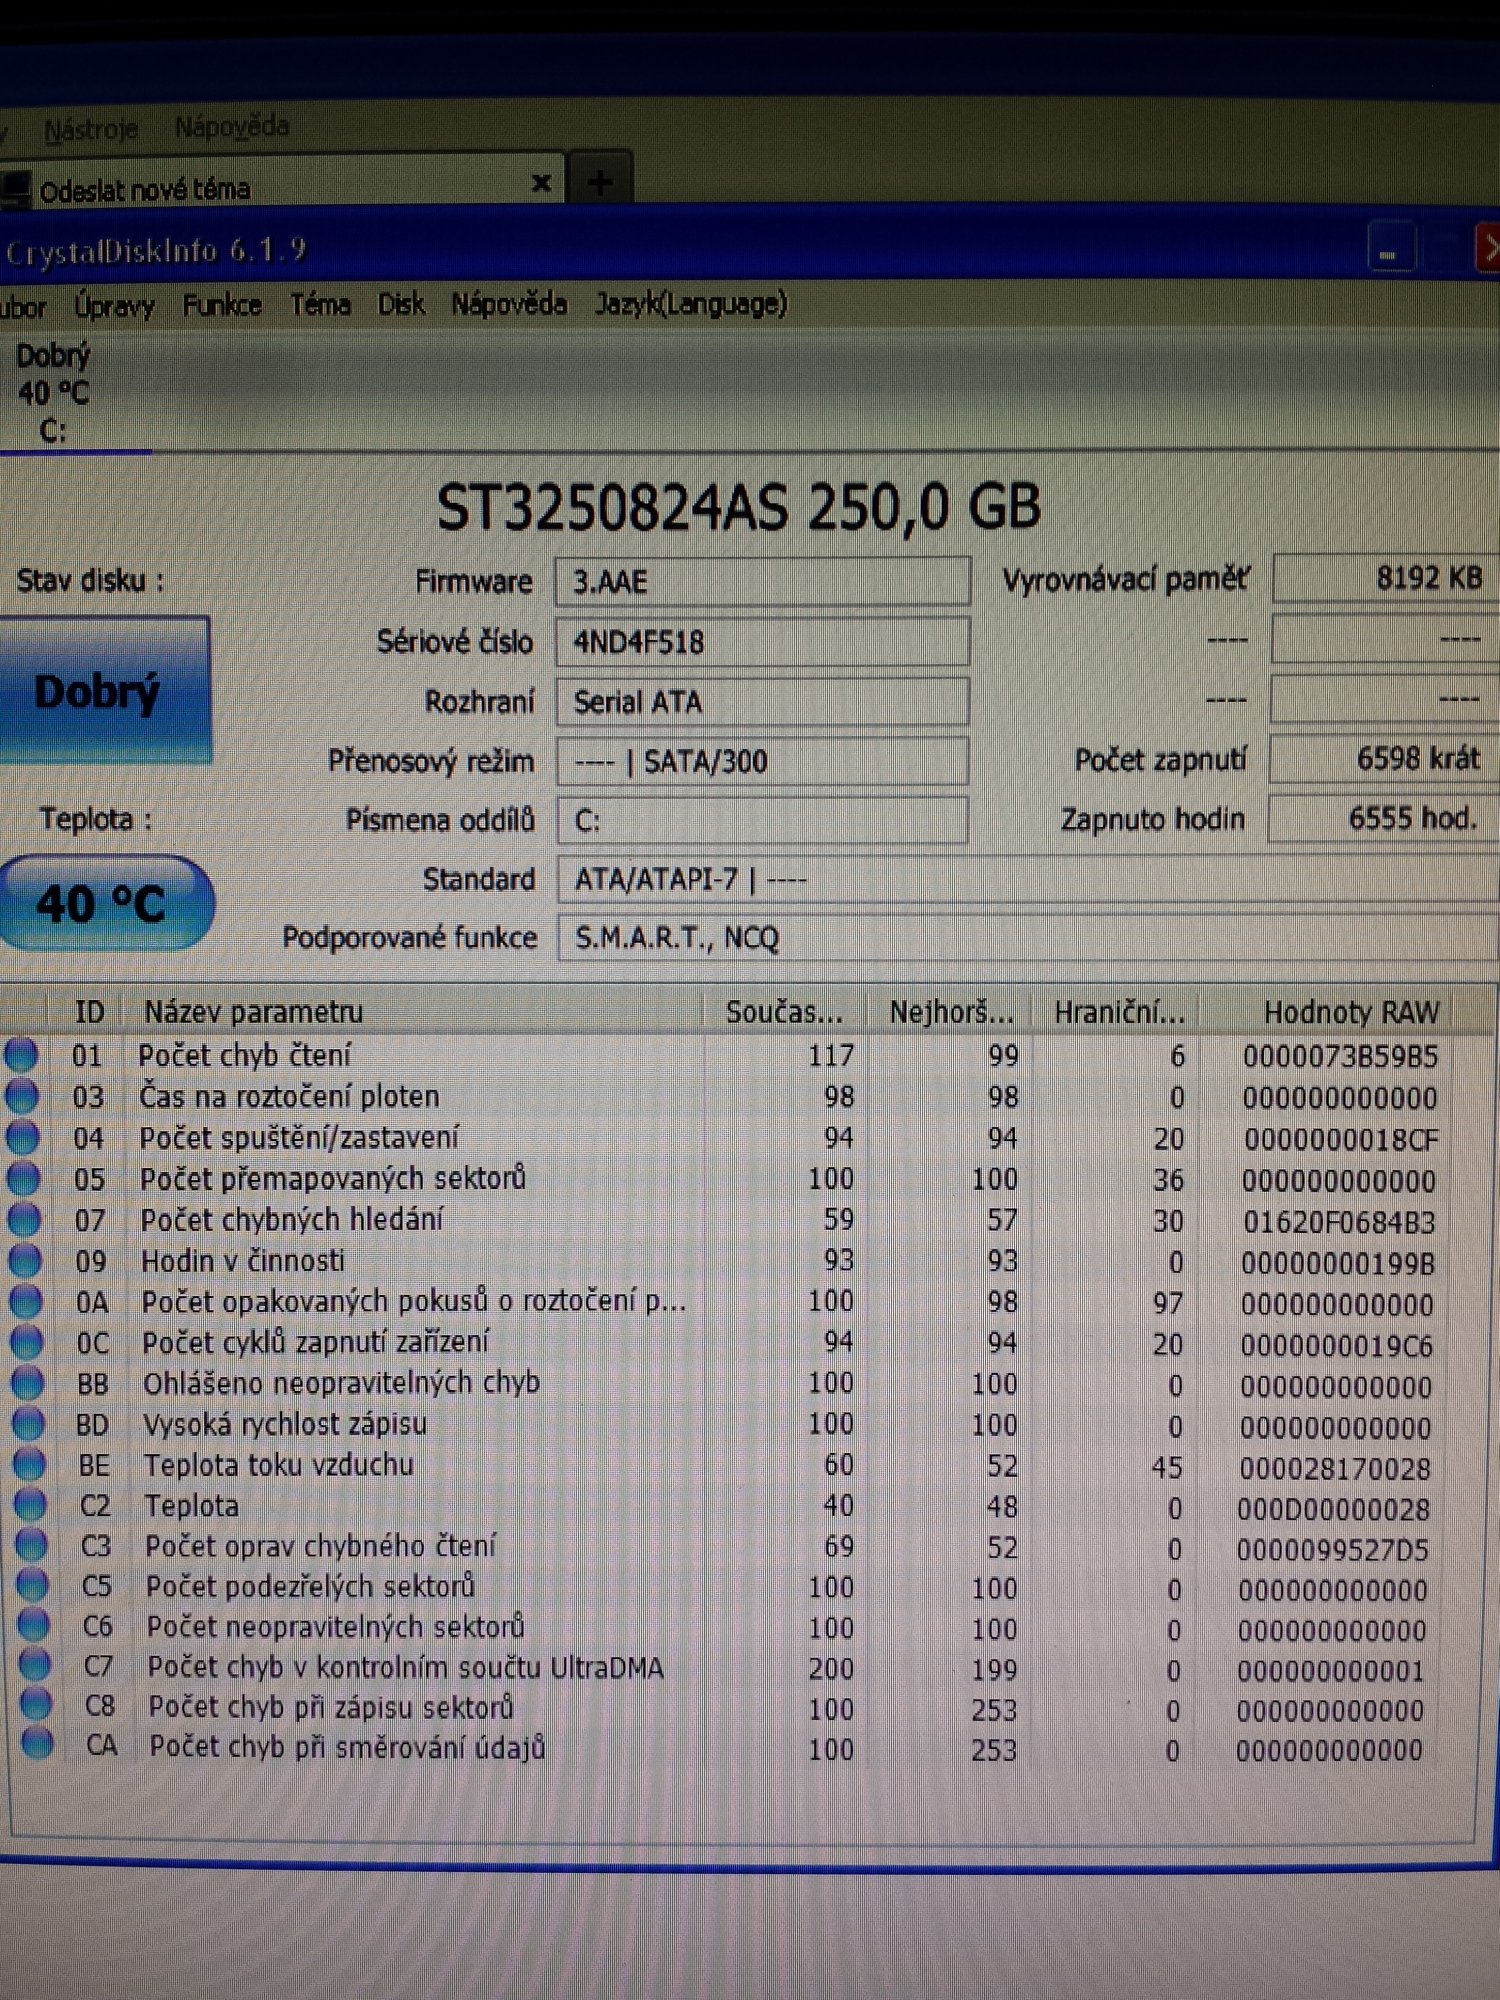Screen dimensions: 1500x2000
Task: Click the Nejhorš... column header
Action: click(x=951, y=1012)
